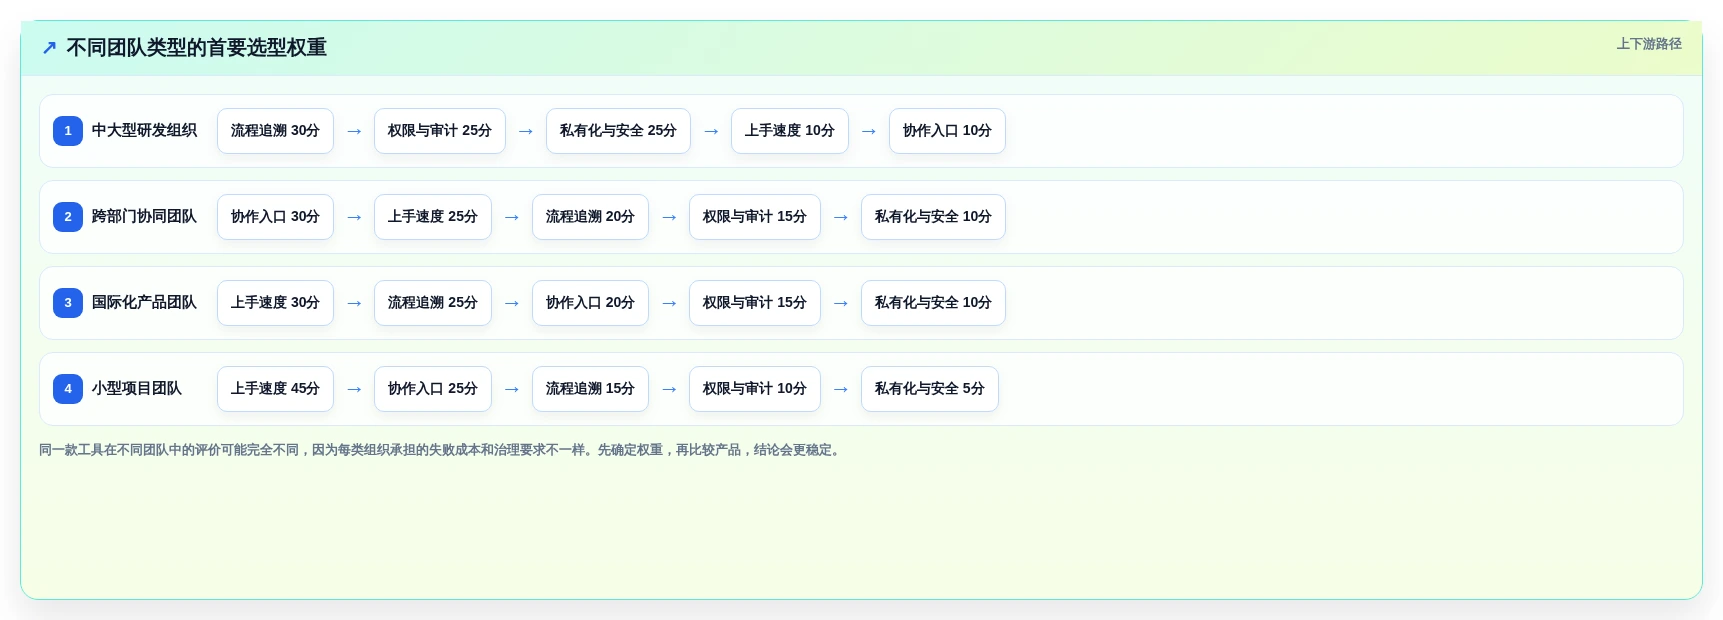Click arrow after 上手速度 30分
1723x620 pixels.
click(354, 303)
